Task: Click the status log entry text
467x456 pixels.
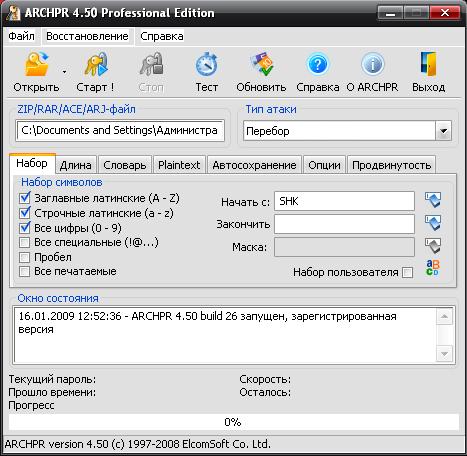Action: [x=207, y=322]
